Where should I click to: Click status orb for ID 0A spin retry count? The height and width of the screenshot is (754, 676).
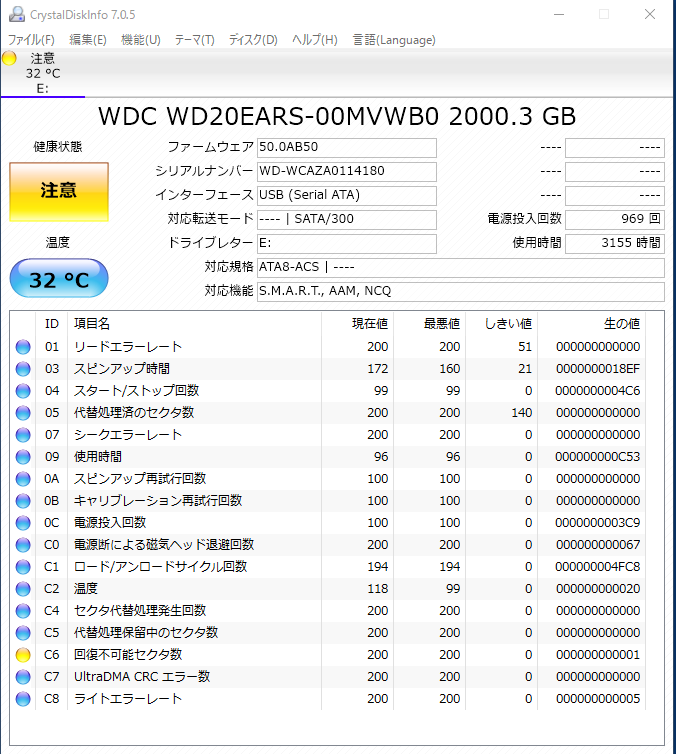coord(23,479)
